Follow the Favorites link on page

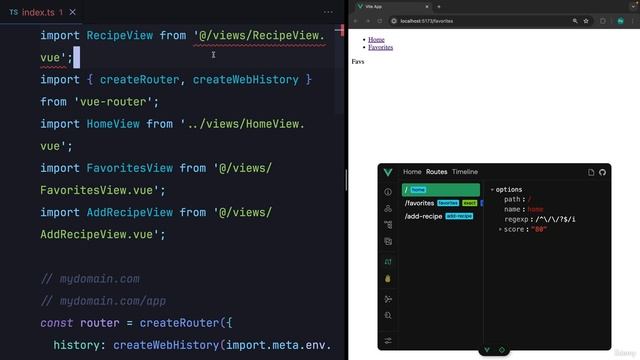click(x=380, y=47)
